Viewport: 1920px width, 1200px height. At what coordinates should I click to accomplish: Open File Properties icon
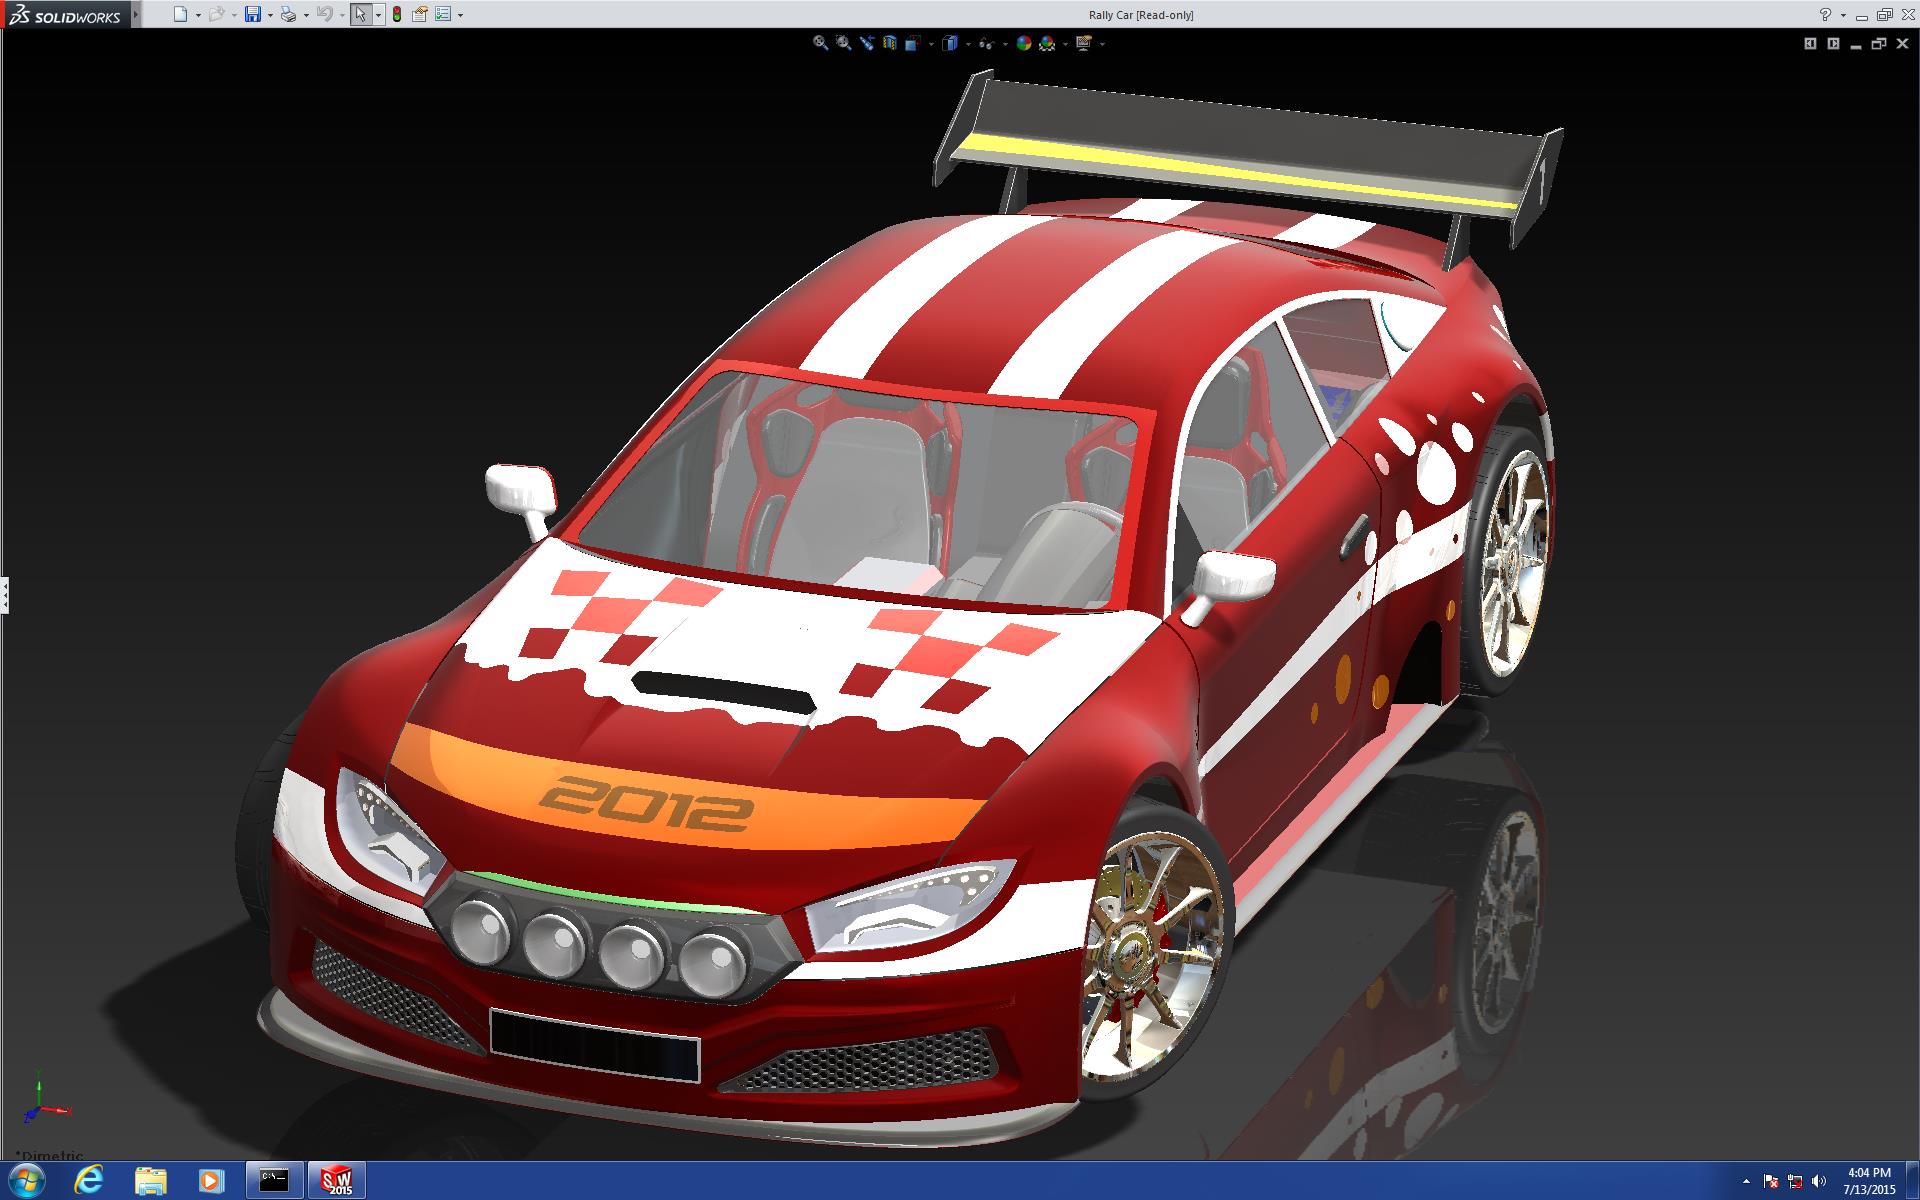(420, 15)
